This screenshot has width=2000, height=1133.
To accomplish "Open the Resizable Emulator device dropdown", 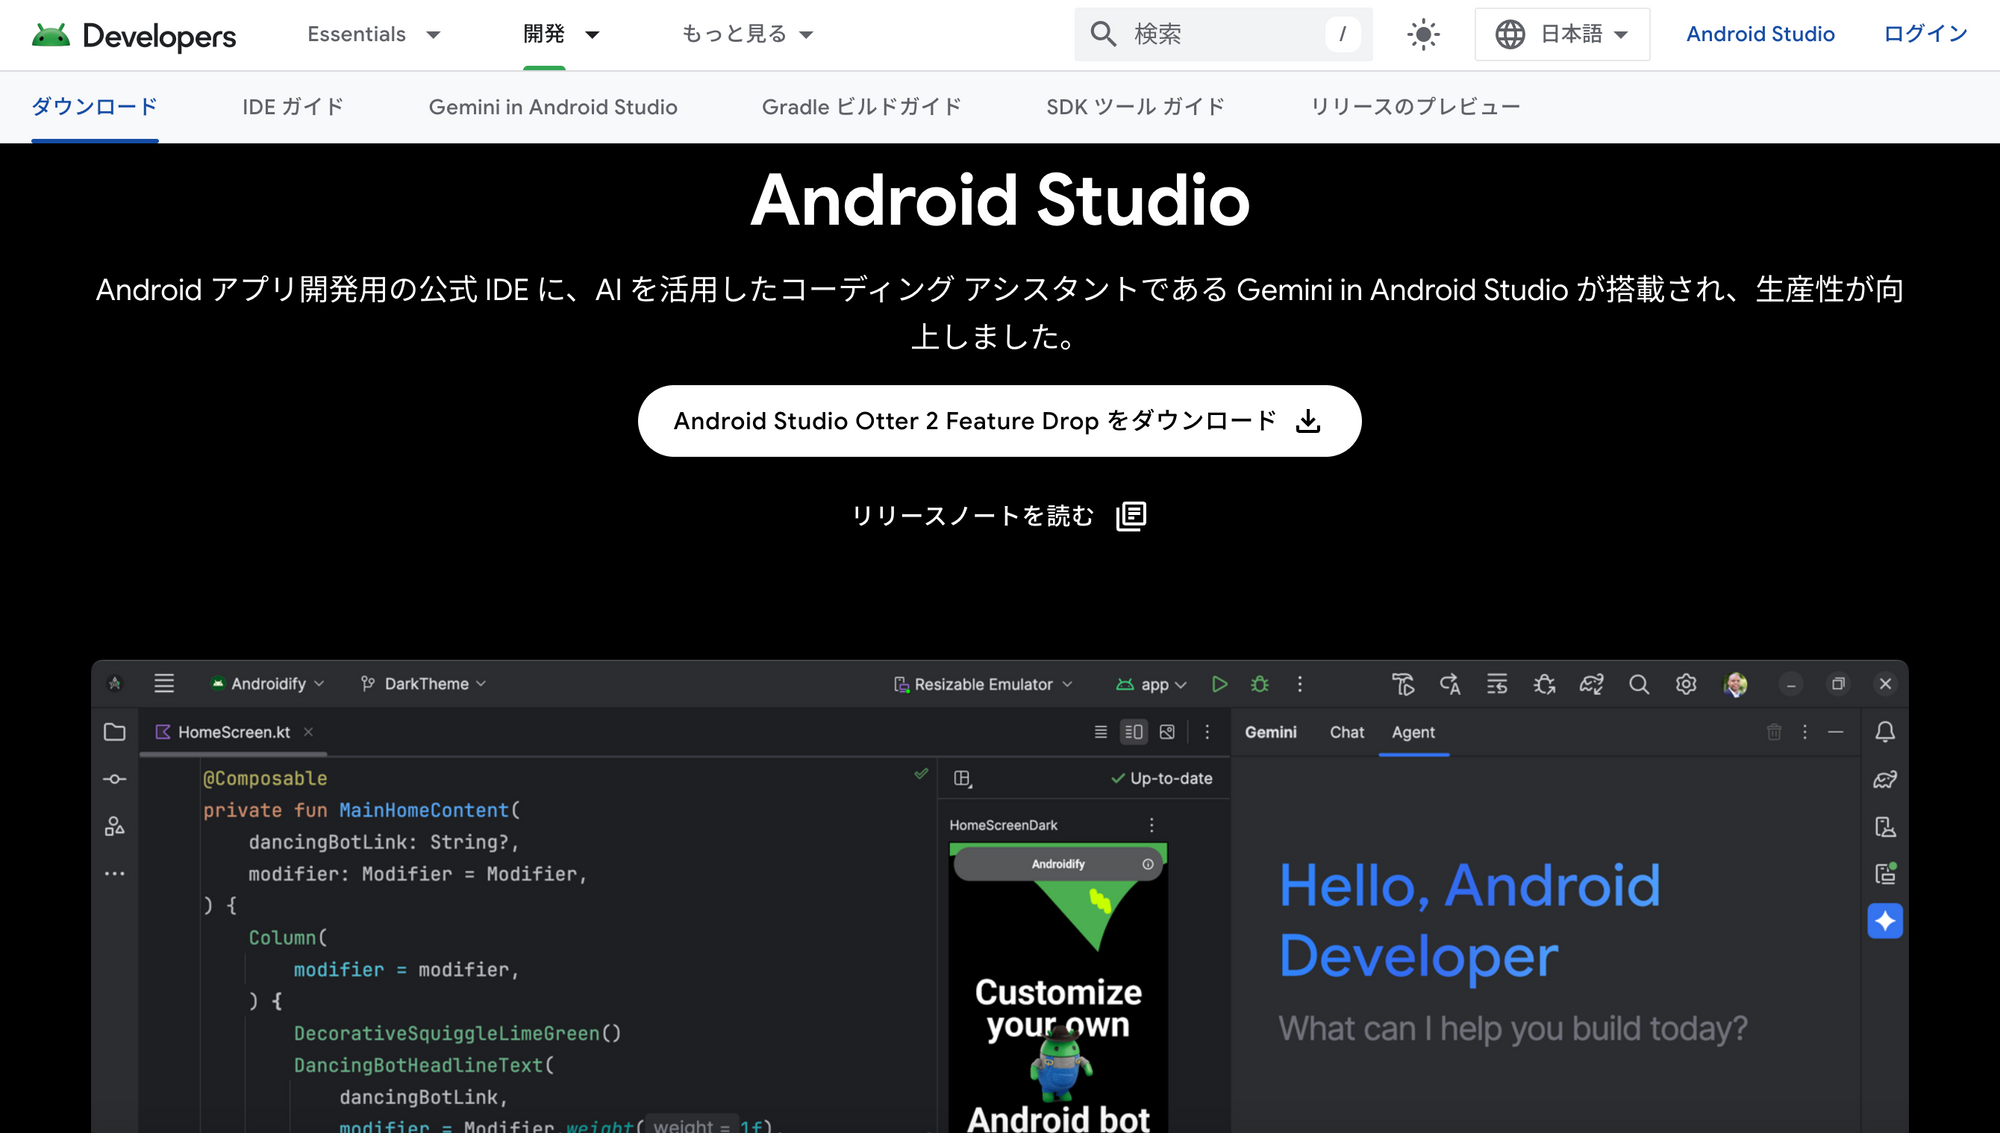I will tap(982, 684).
